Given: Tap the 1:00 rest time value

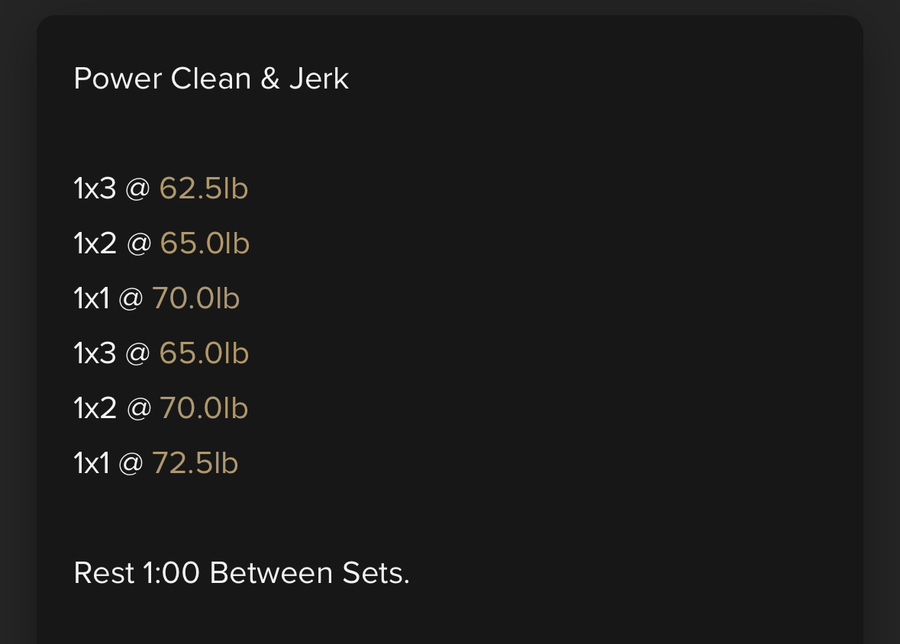Looking at the screenshot, I should (x=171, y=573).
